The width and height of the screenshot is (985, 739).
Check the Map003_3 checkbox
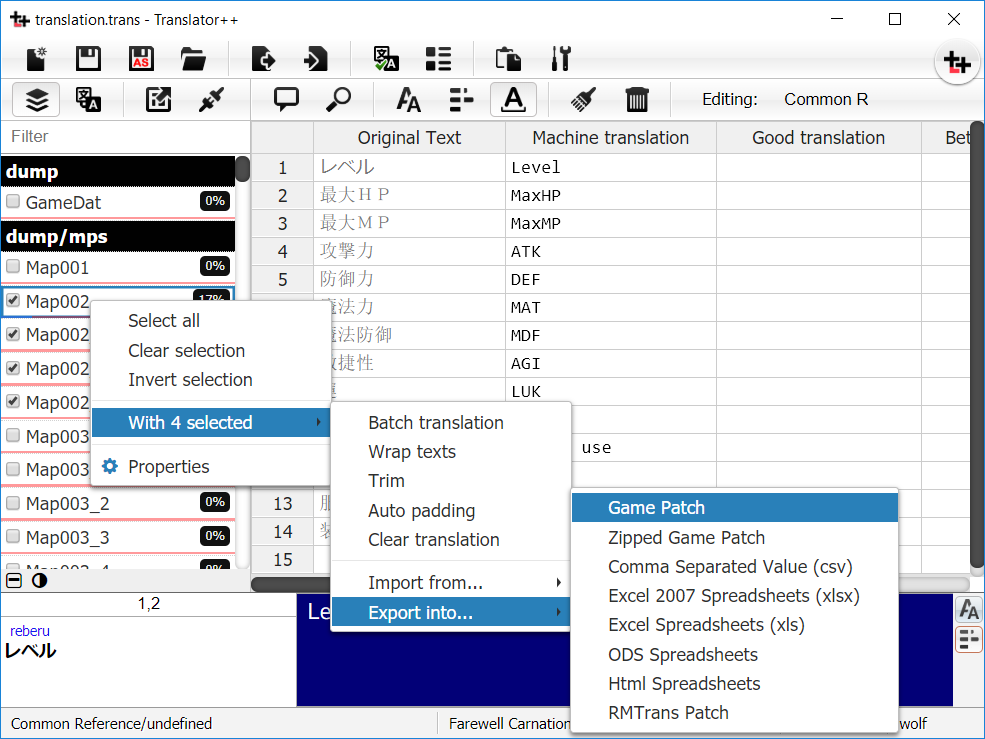13,536
